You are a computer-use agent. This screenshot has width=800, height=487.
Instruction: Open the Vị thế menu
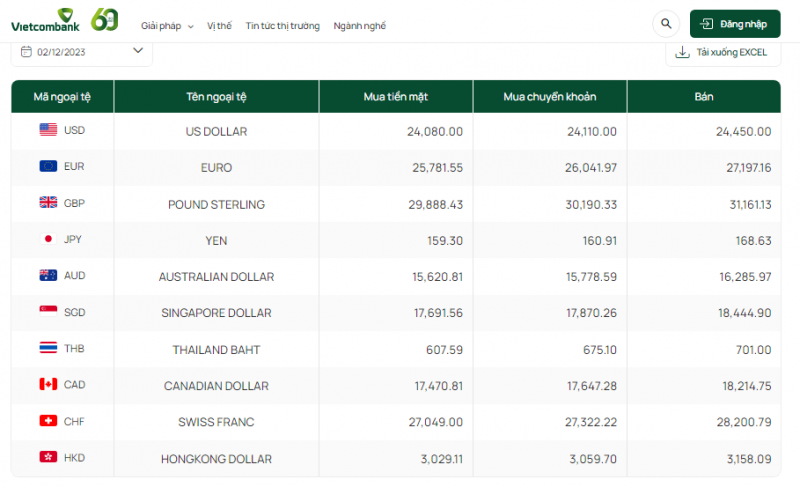point(218,26)
